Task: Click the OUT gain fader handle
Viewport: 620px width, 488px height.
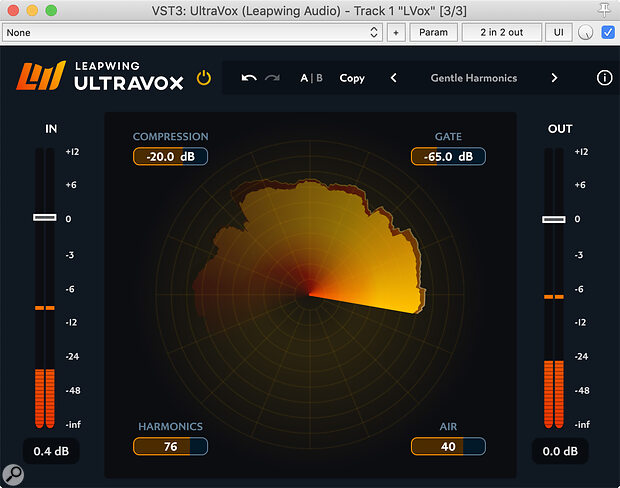Action: [x=554, y=219]
